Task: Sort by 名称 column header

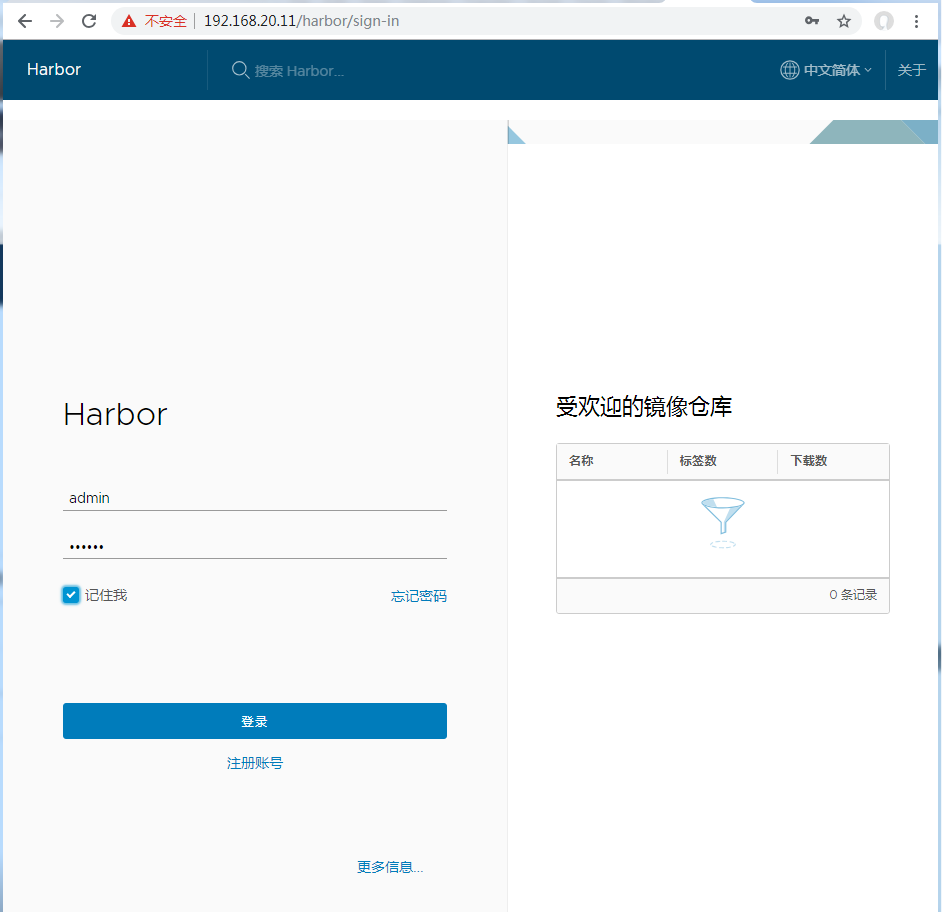Action: click(581, 461)
